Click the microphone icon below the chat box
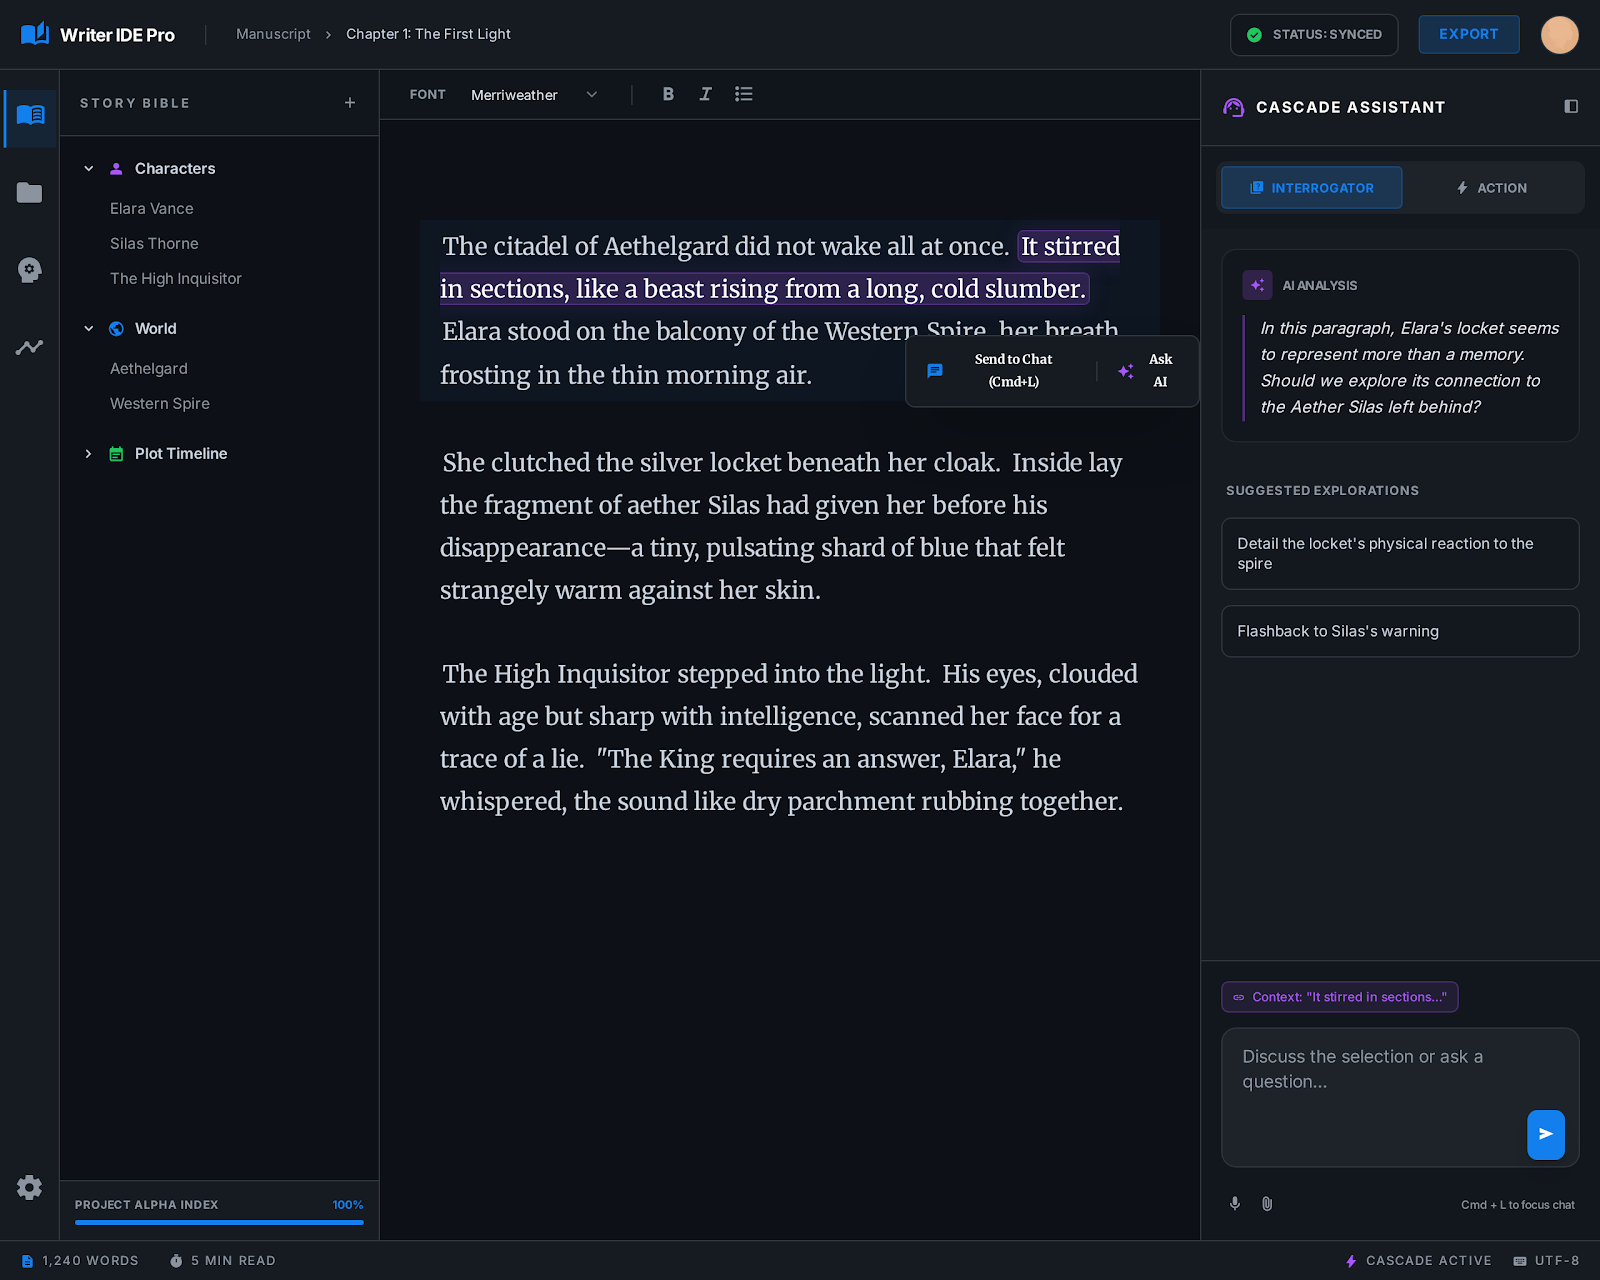 pyautogui.click(x=1235, y=1204)
